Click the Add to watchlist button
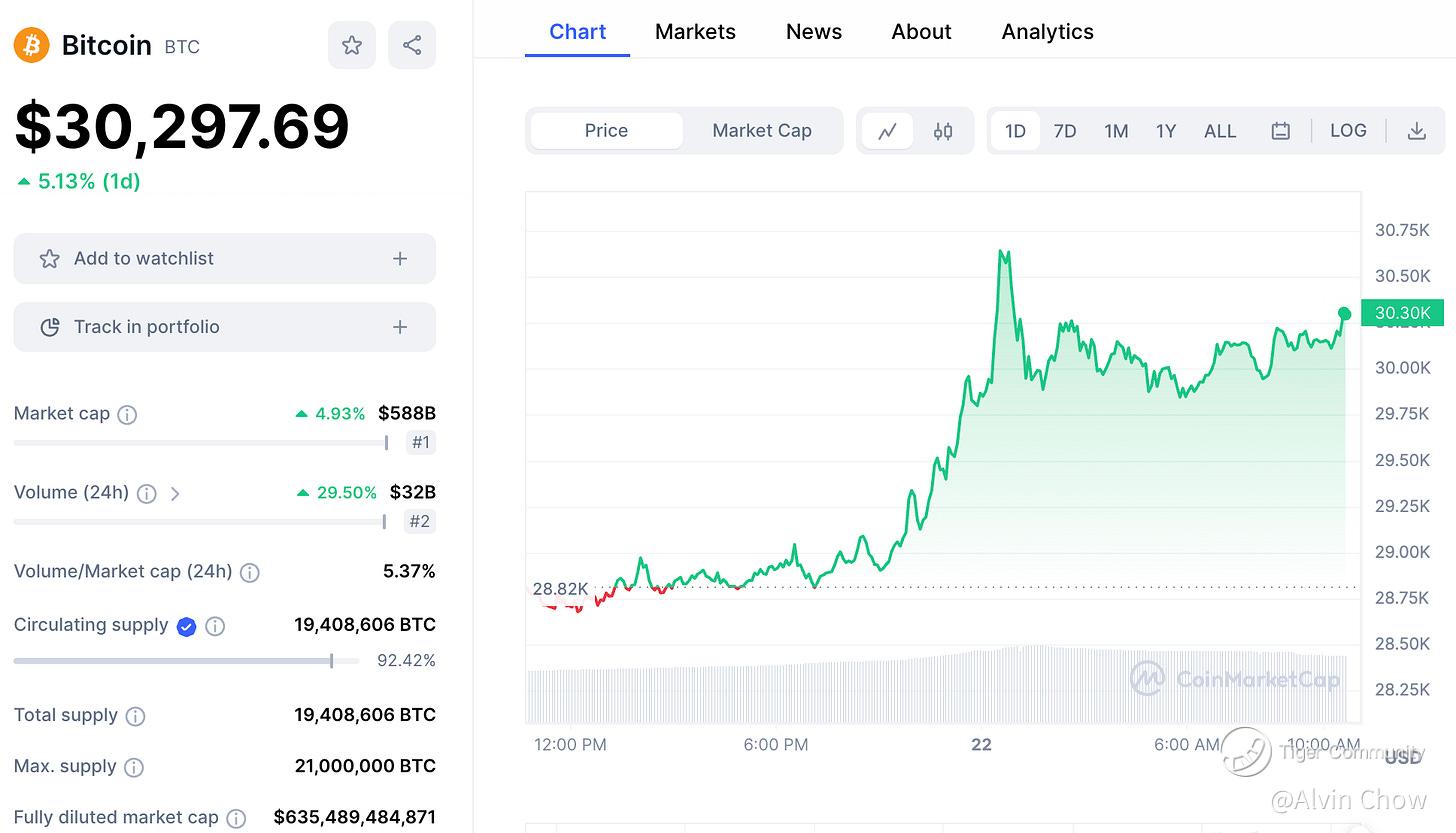 coord(225,259)
